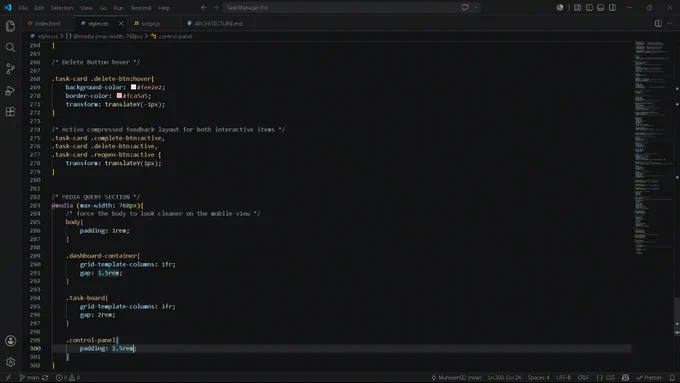
Task: Go forward with the navigation arrow
Action: coord(216,7)
